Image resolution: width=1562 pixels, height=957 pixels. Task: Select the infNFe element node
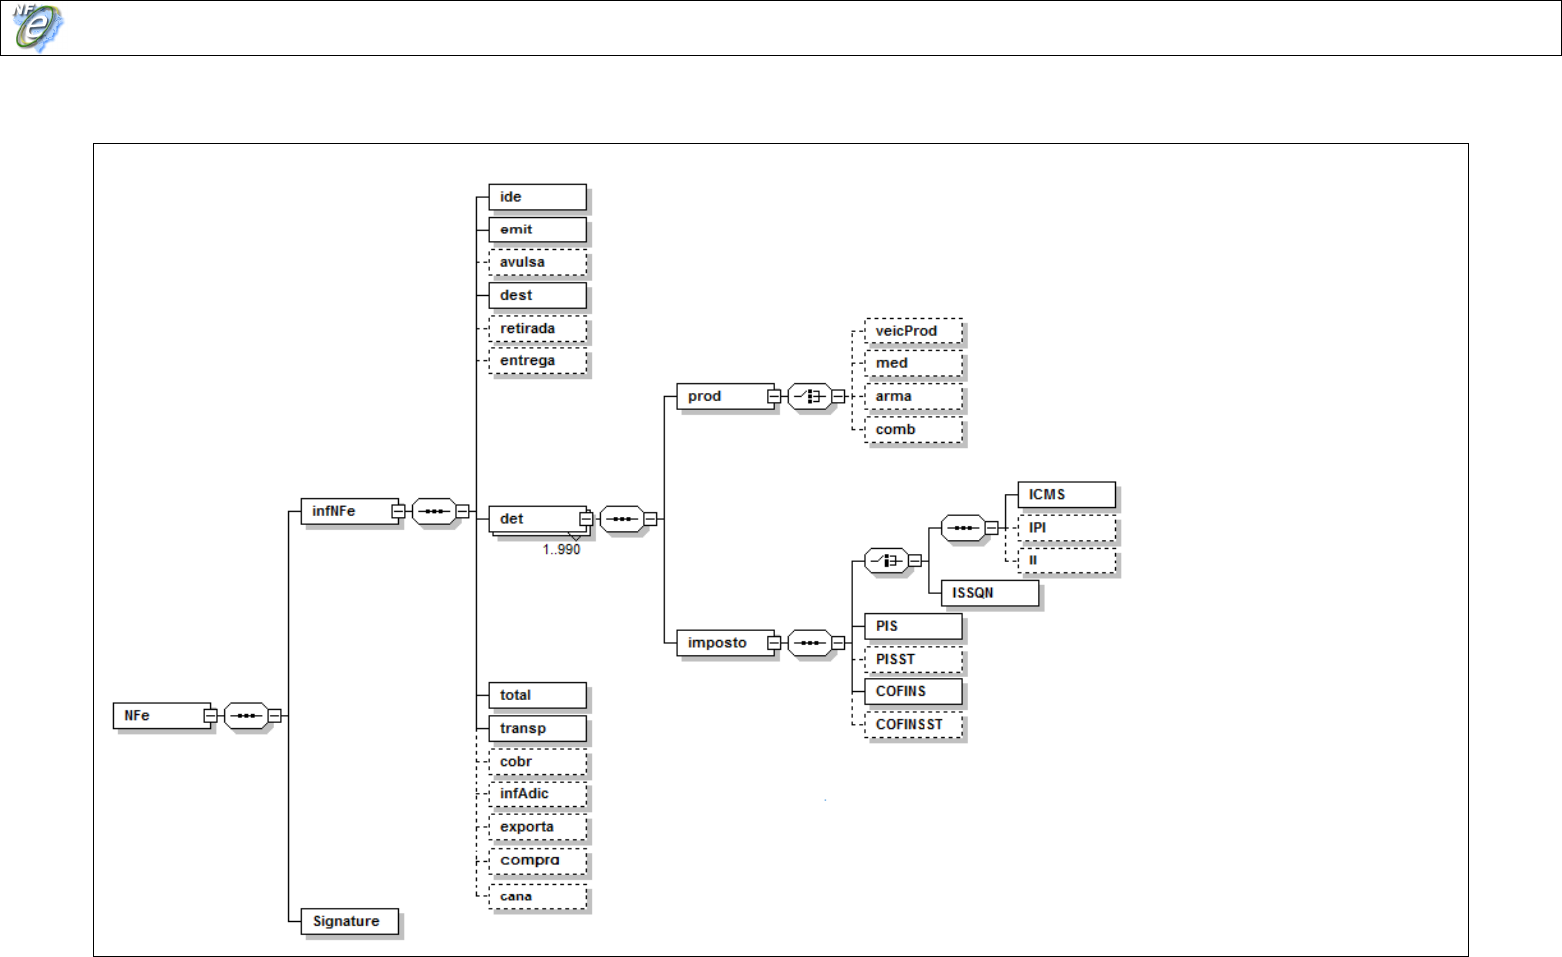tap(350, 511)
